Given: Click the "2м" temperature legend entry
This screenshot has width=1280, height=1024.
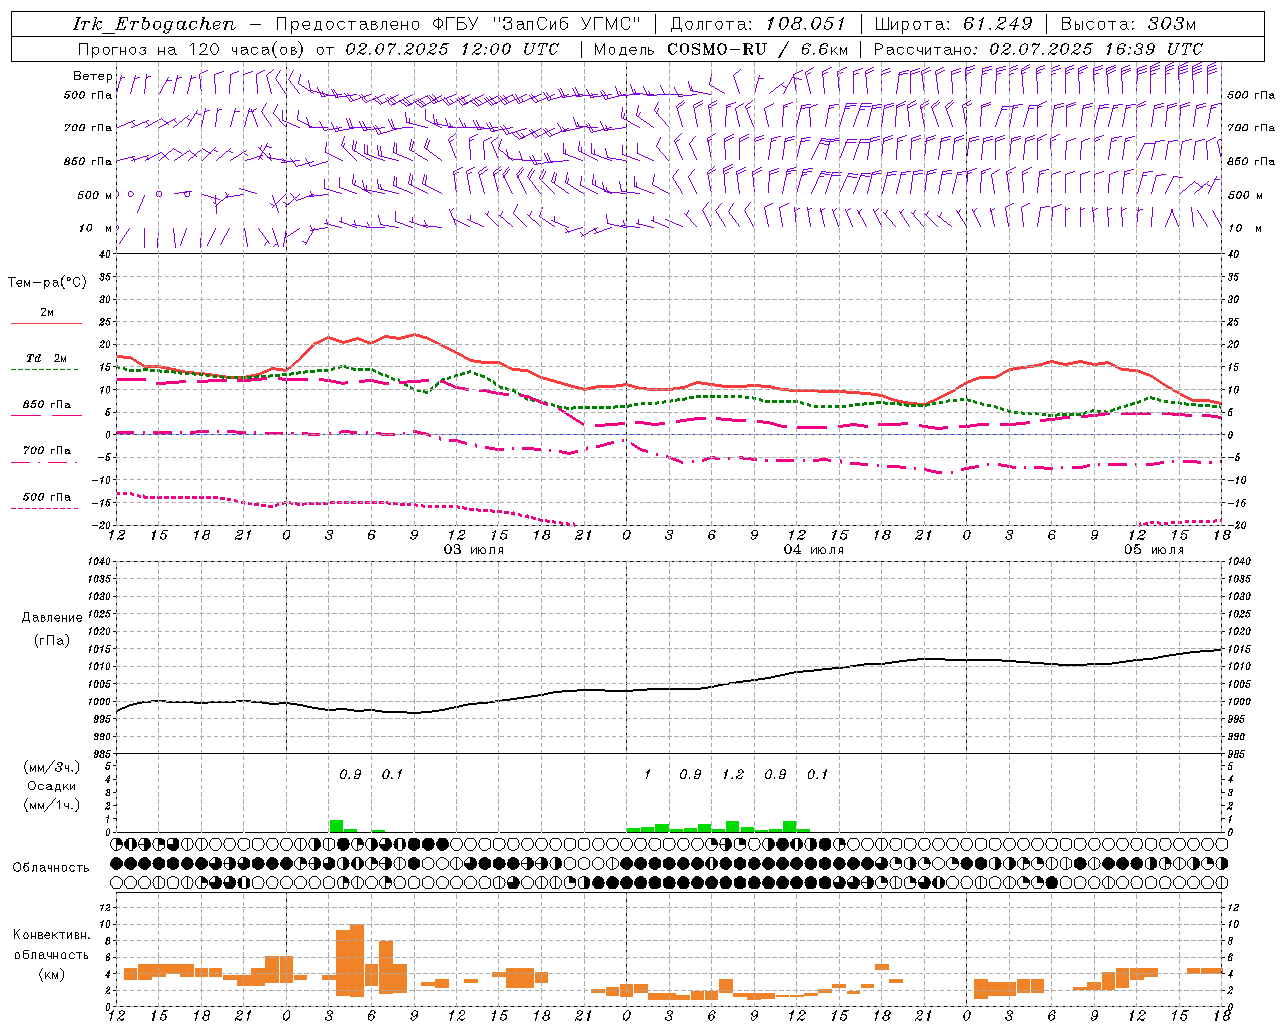Looking at the screenshot, I should point(47,313).
